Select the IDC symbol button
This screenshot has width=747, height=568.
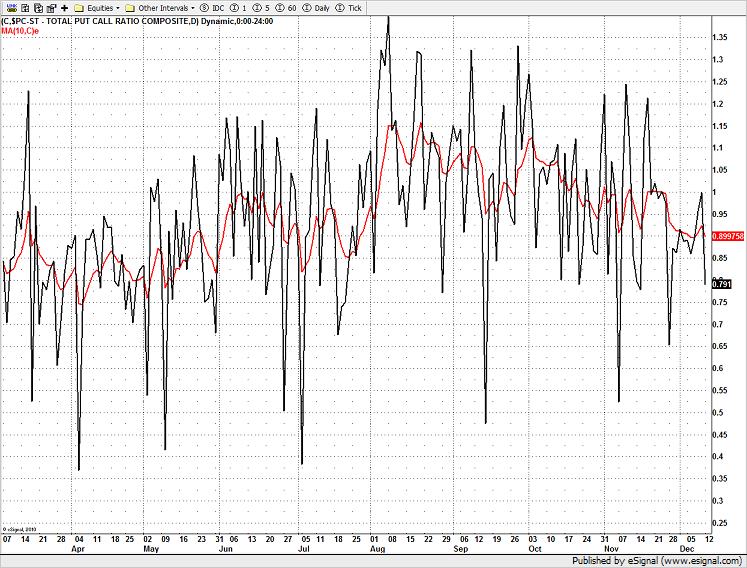(x=212, y=8)
